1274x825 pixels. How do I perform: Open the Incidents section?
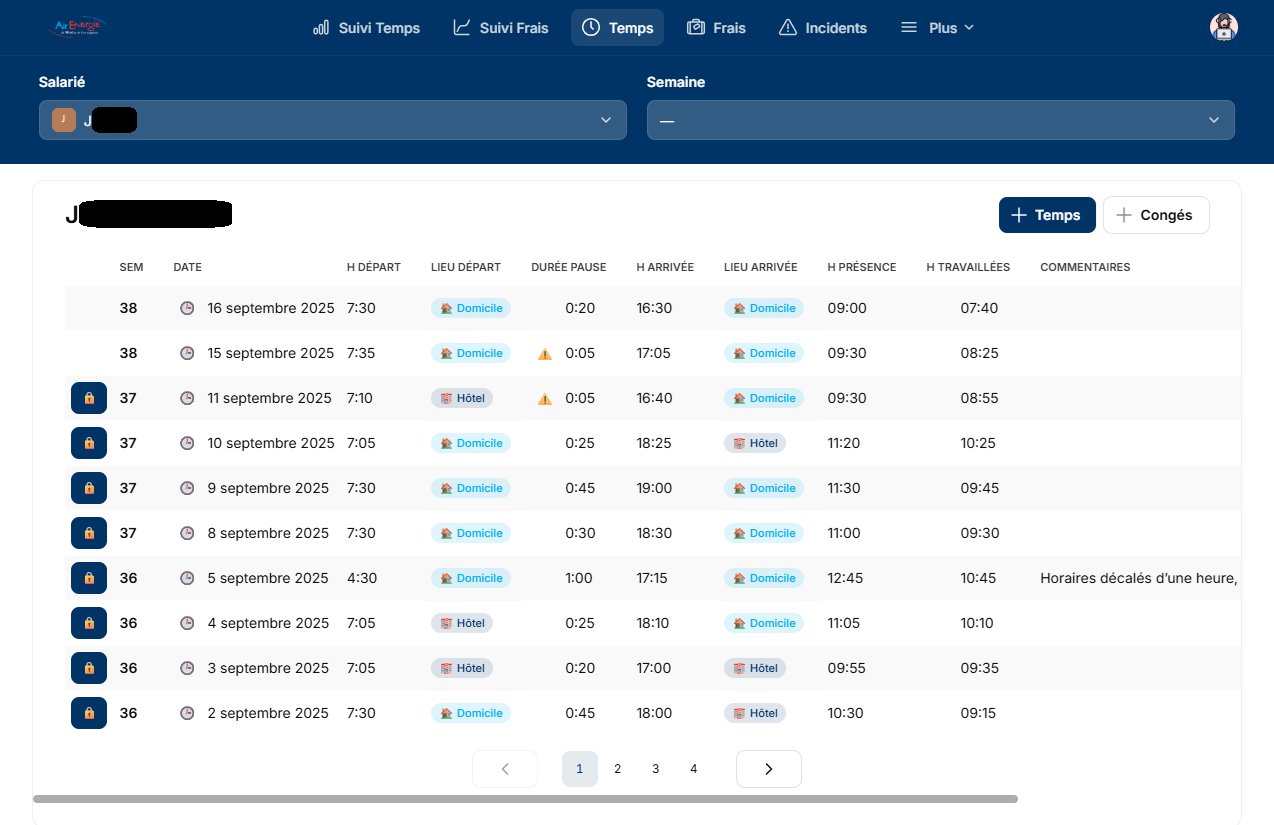click(823, 28)
